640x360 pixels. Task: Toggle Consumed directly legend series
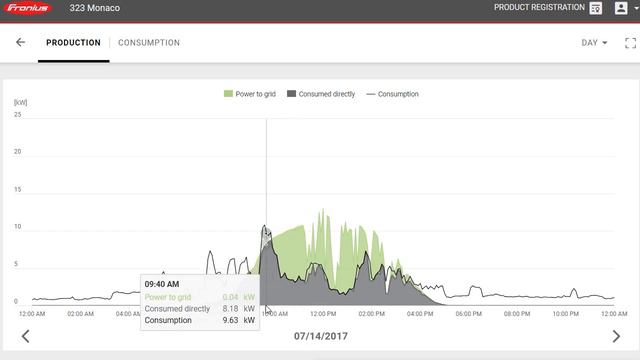[x=321, y=94]
